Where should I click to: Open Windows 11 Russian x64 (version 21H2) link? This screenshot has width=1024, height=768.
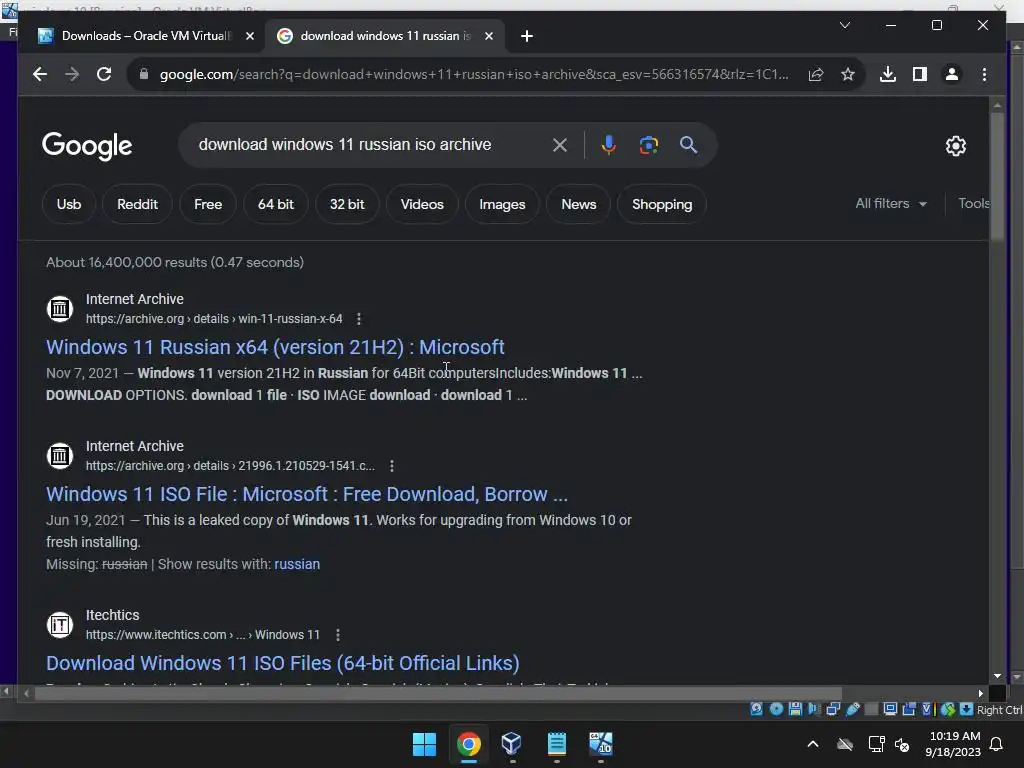(275, 347)
